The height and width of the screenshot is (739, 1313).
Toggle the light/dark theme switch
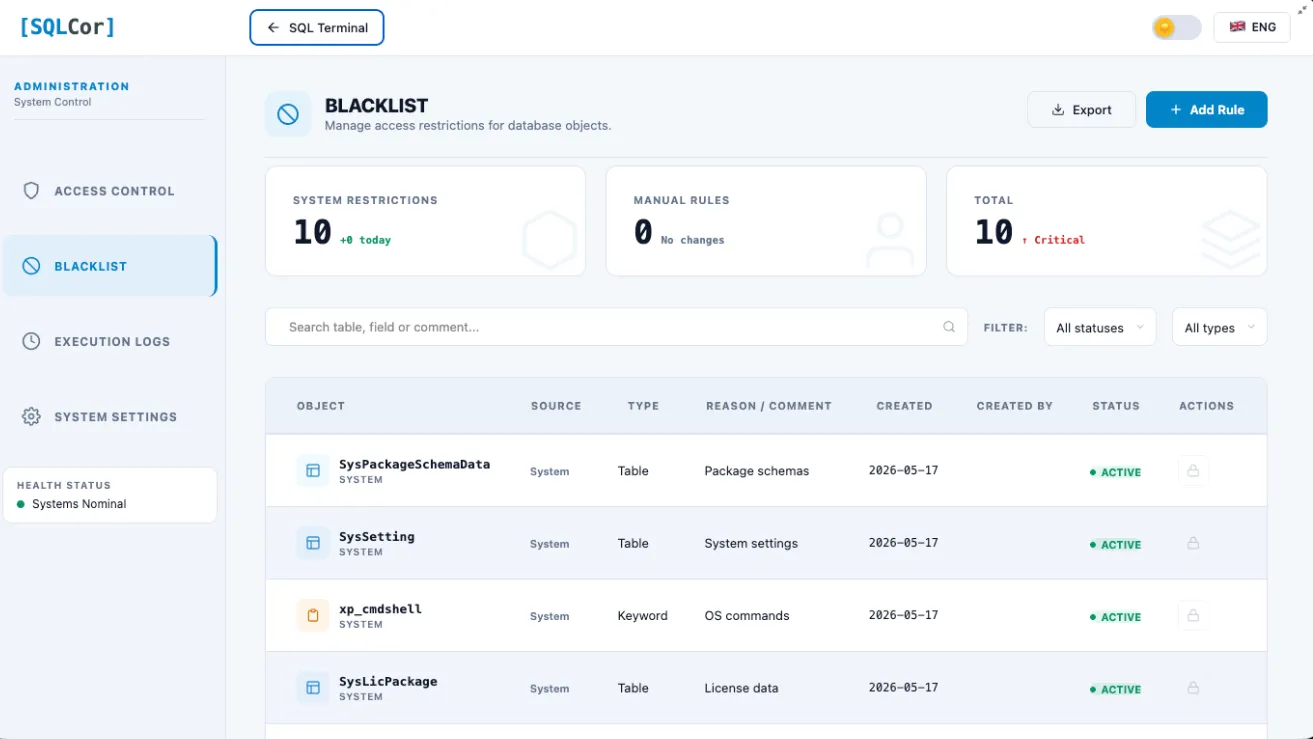pyautogui.click(x=1176, y=27)
